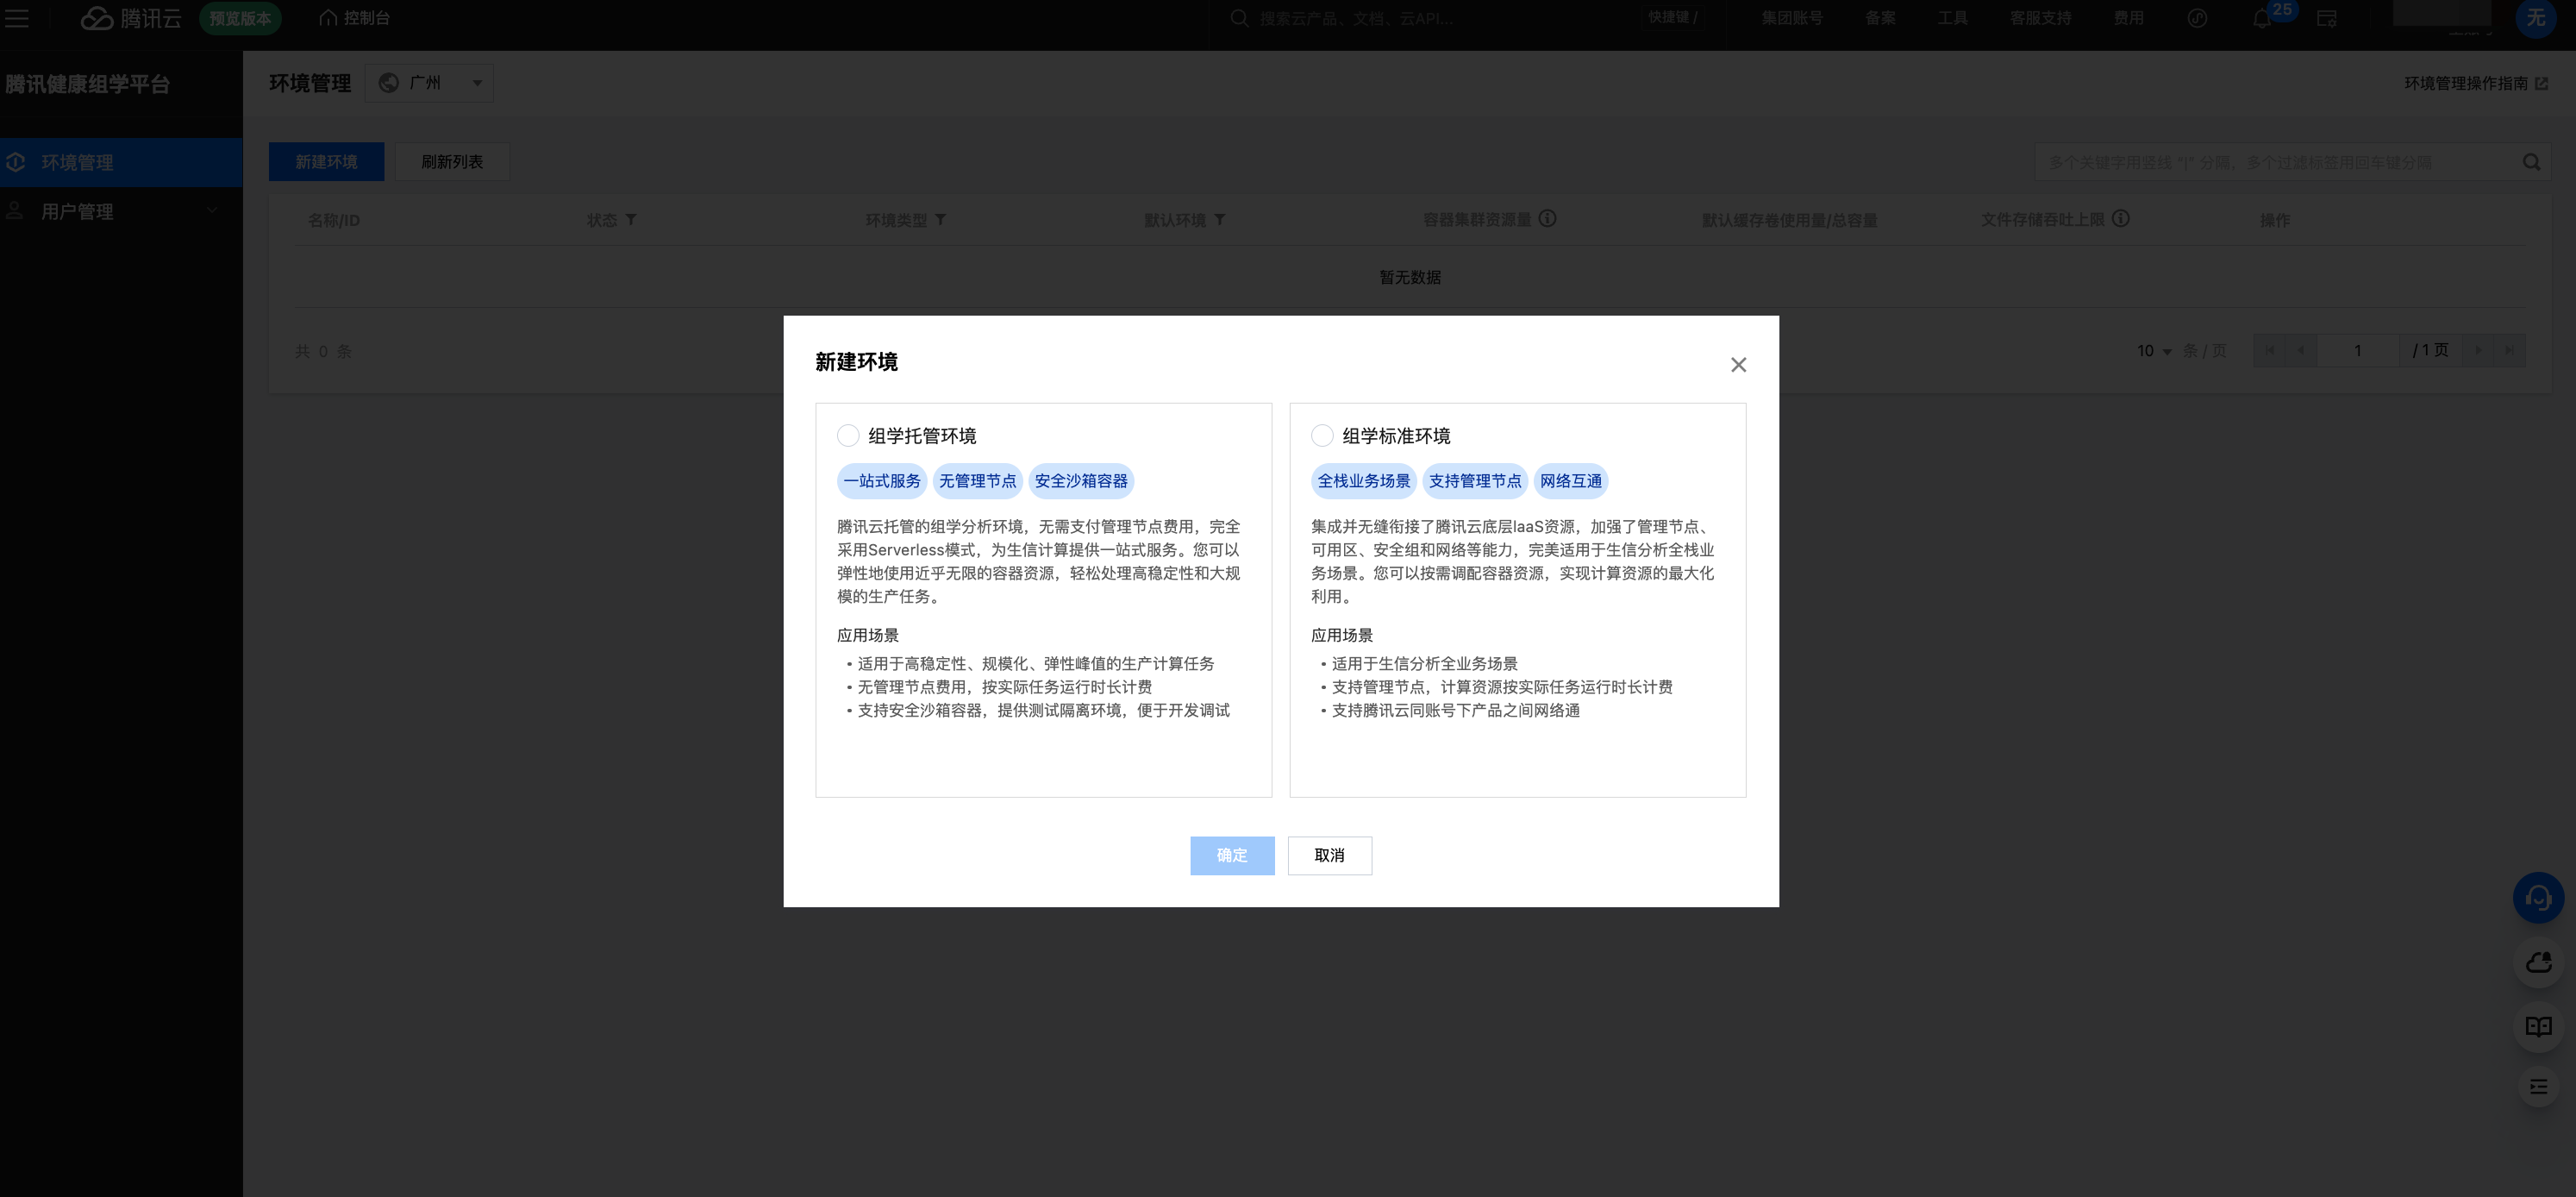Screen dimensions: 2576x1197
Task: Select the 组学标准环境 radio option
Action: click(1322, 436)
